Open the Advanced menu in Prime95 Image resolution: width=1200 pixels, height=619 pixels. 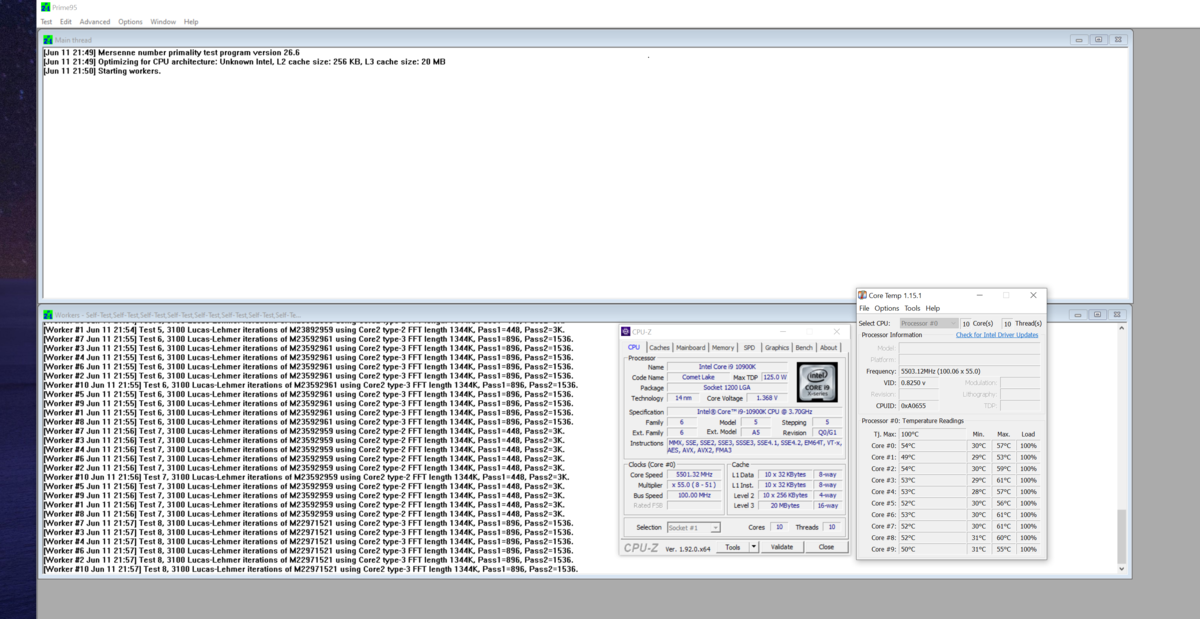[x=95, y=21]
